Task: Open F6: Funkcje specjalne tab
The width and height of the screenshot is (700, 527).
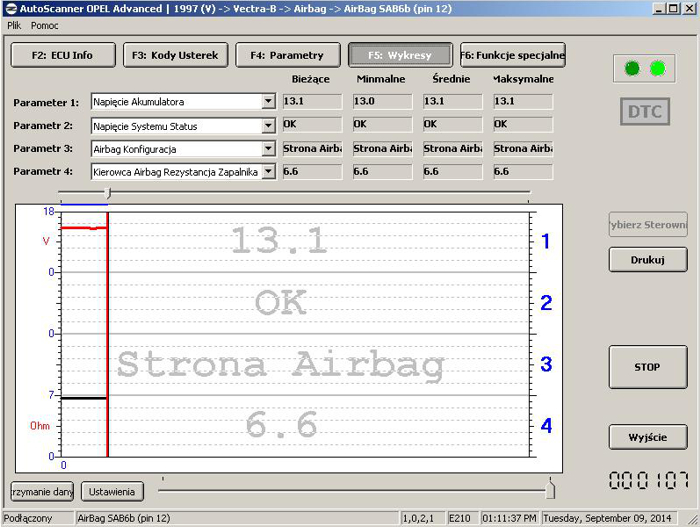Action: (x=513, y=55)
